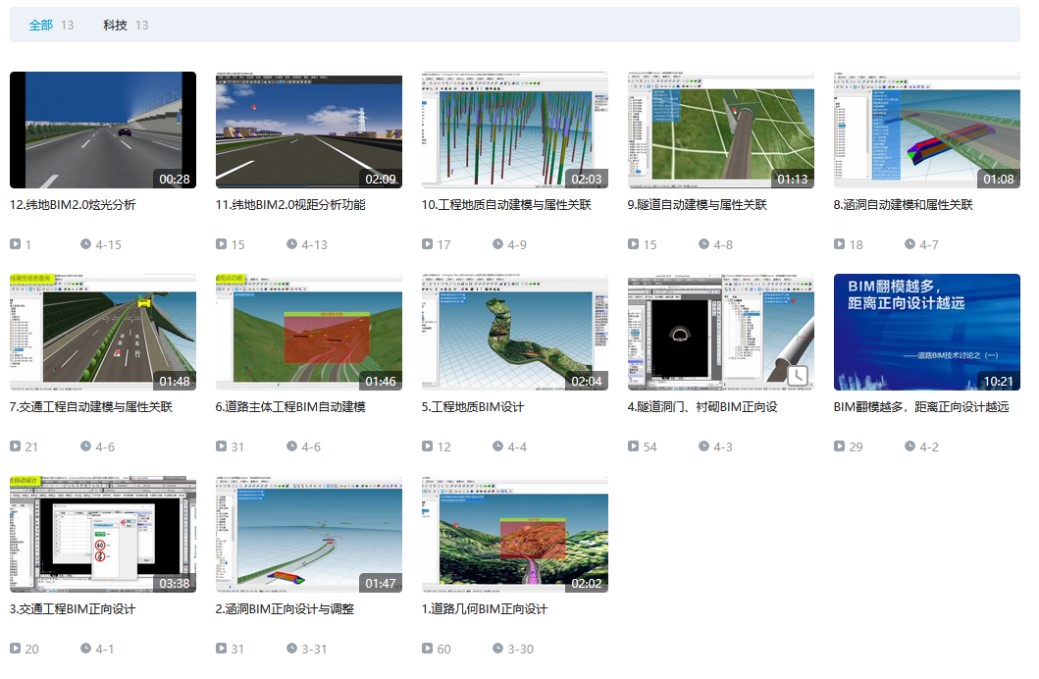
Task: Click clock date icon beside 4-13
Action: click(292, 244)
